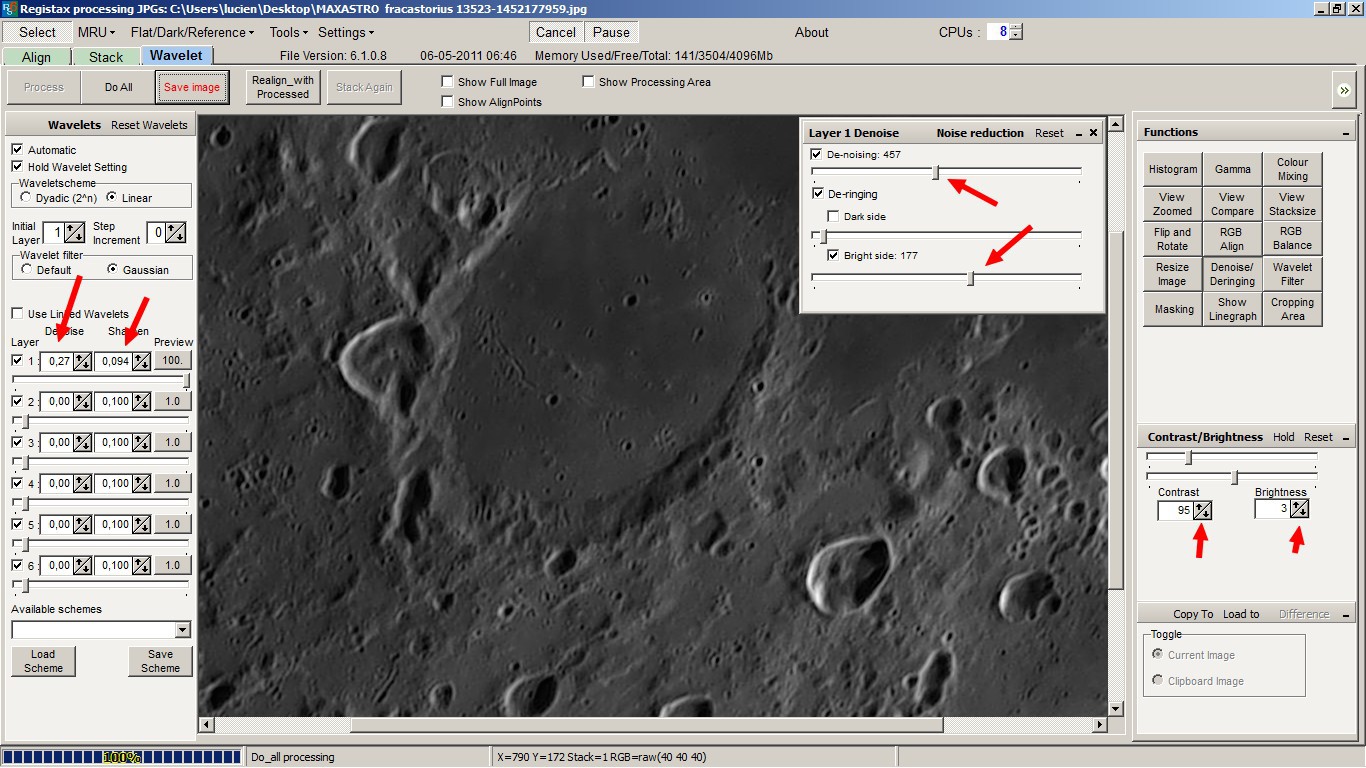Image resolution: width=1366 pixels, height=768 pixels.
Task: Open the Gamma function
Action: (x=1232, y=169)
